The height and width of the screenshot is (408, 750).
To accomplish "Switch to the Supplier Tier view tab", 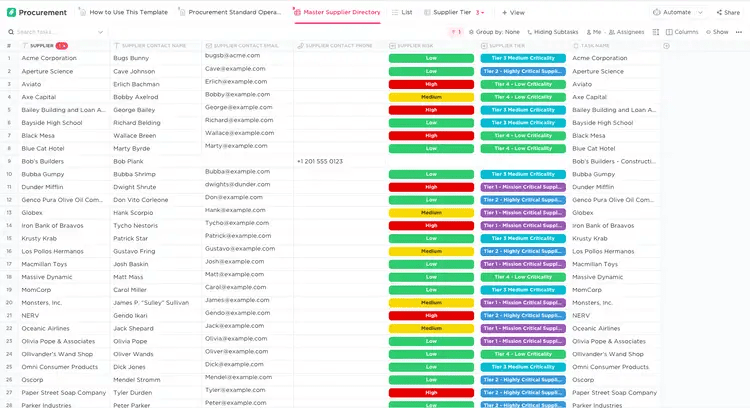I will point(452,12).
